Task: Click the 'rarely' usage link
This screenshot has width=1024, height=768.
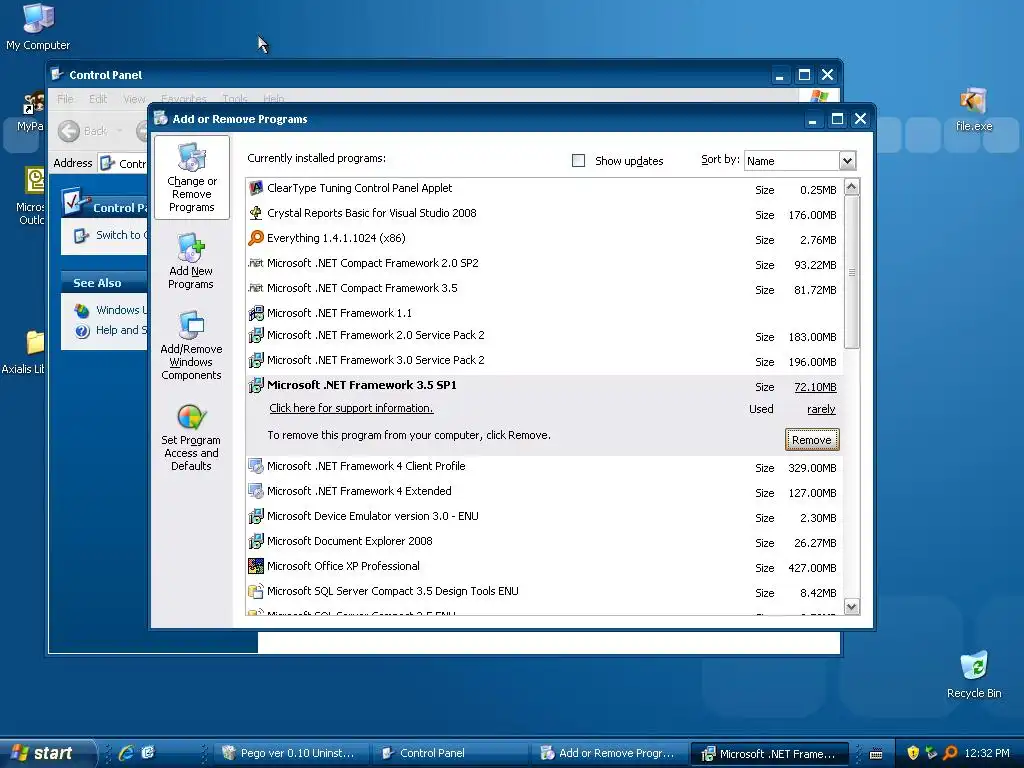Action: point(821,409)
